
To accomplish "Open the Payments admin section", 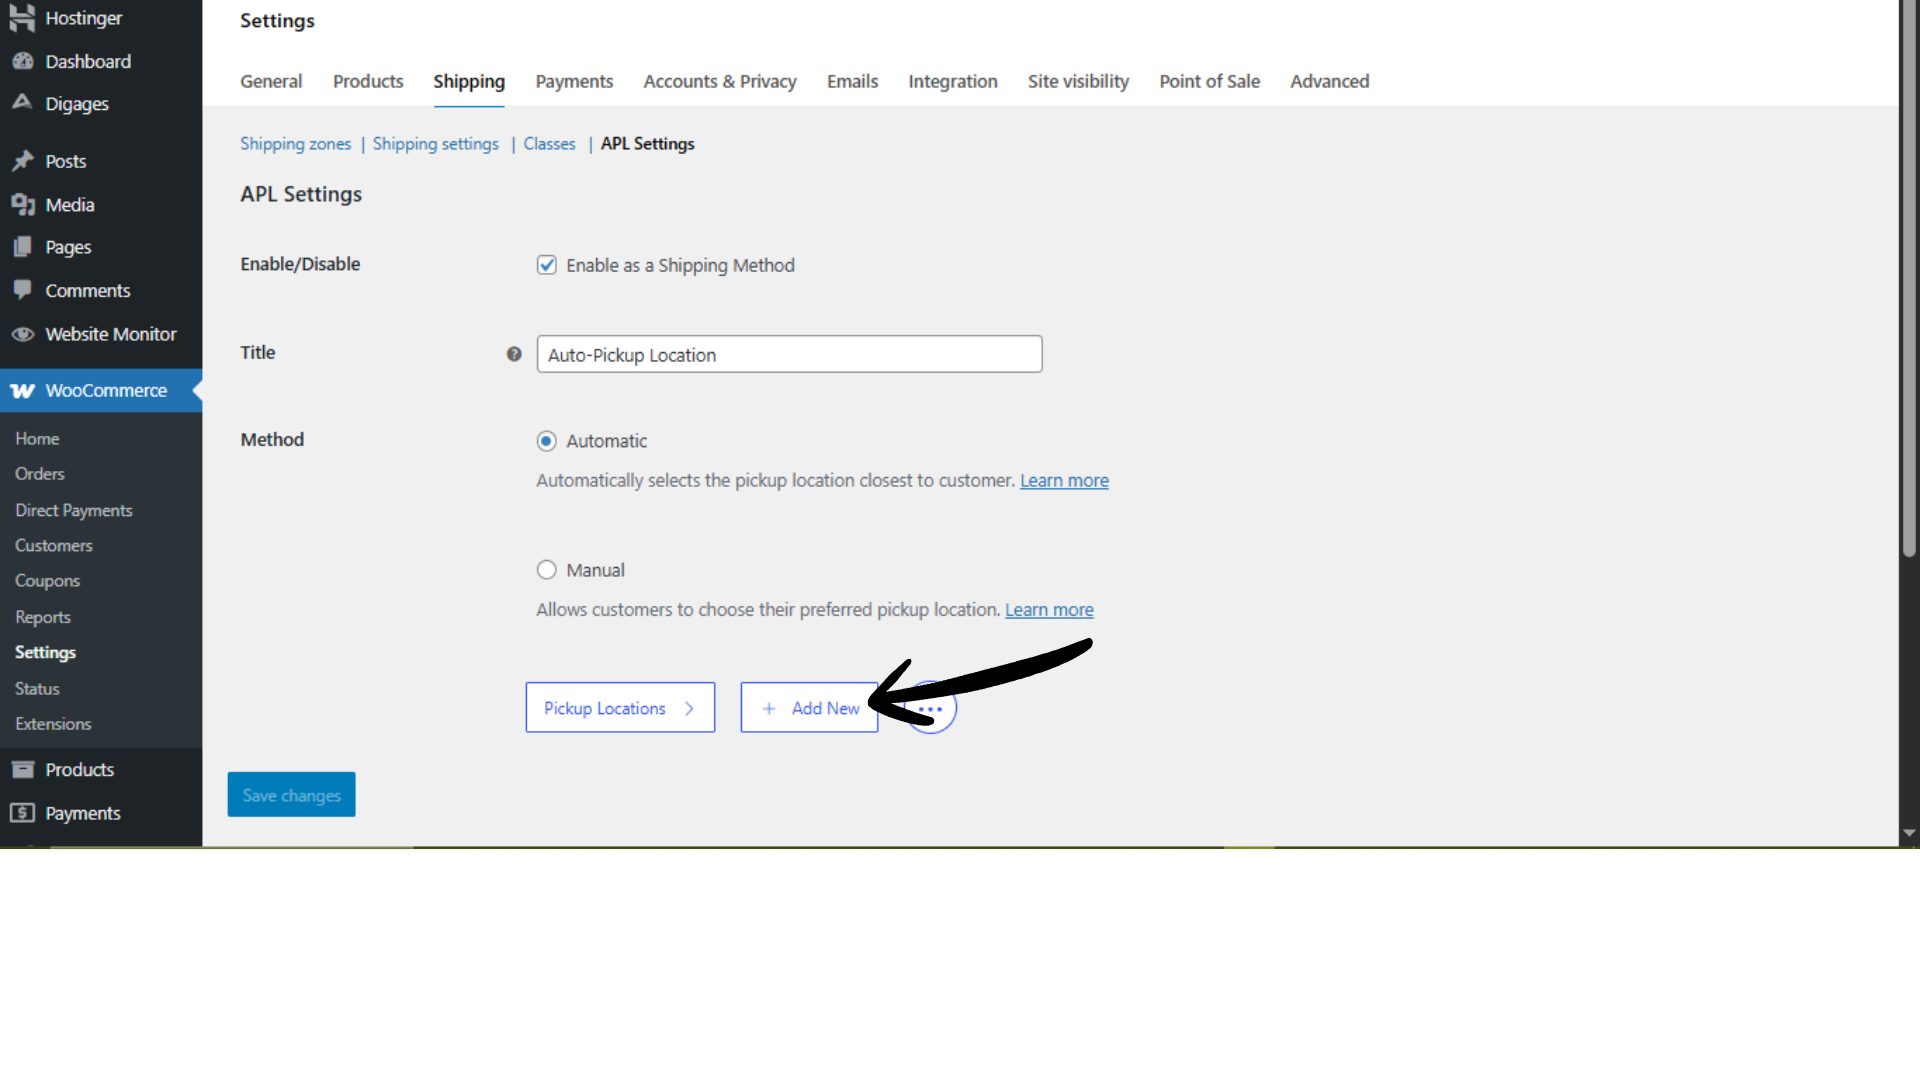I will coord(83,813).
